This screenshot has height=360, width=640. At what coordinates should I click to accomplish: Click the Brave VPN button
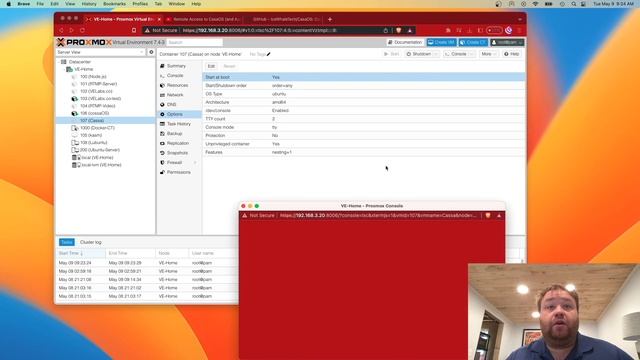click(x=494, y=30)
